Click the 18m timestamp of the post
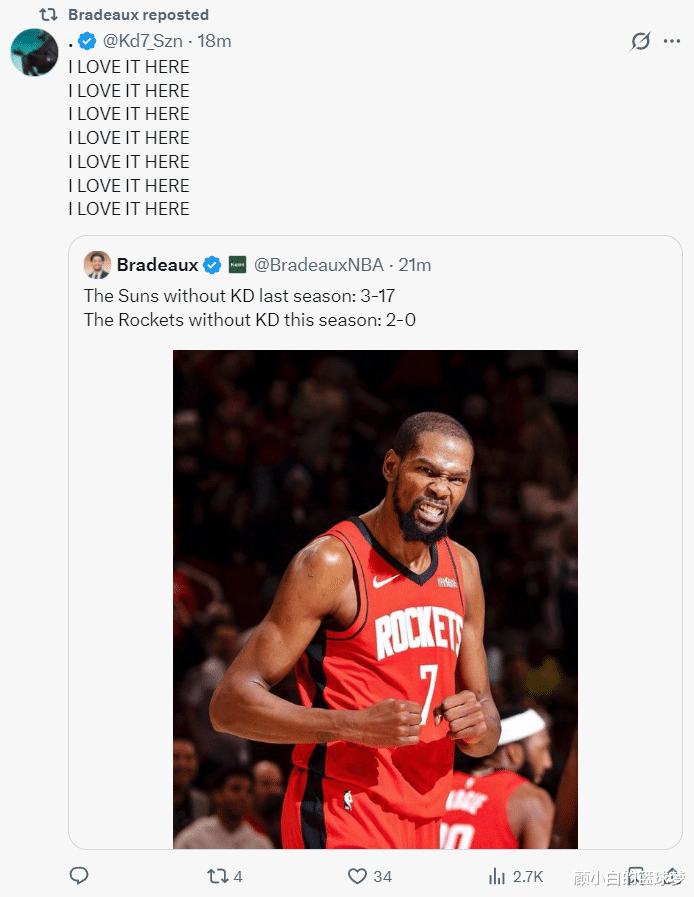Image resolution: width=694 pixels, height=897 pixels. [x=215, y=41]
